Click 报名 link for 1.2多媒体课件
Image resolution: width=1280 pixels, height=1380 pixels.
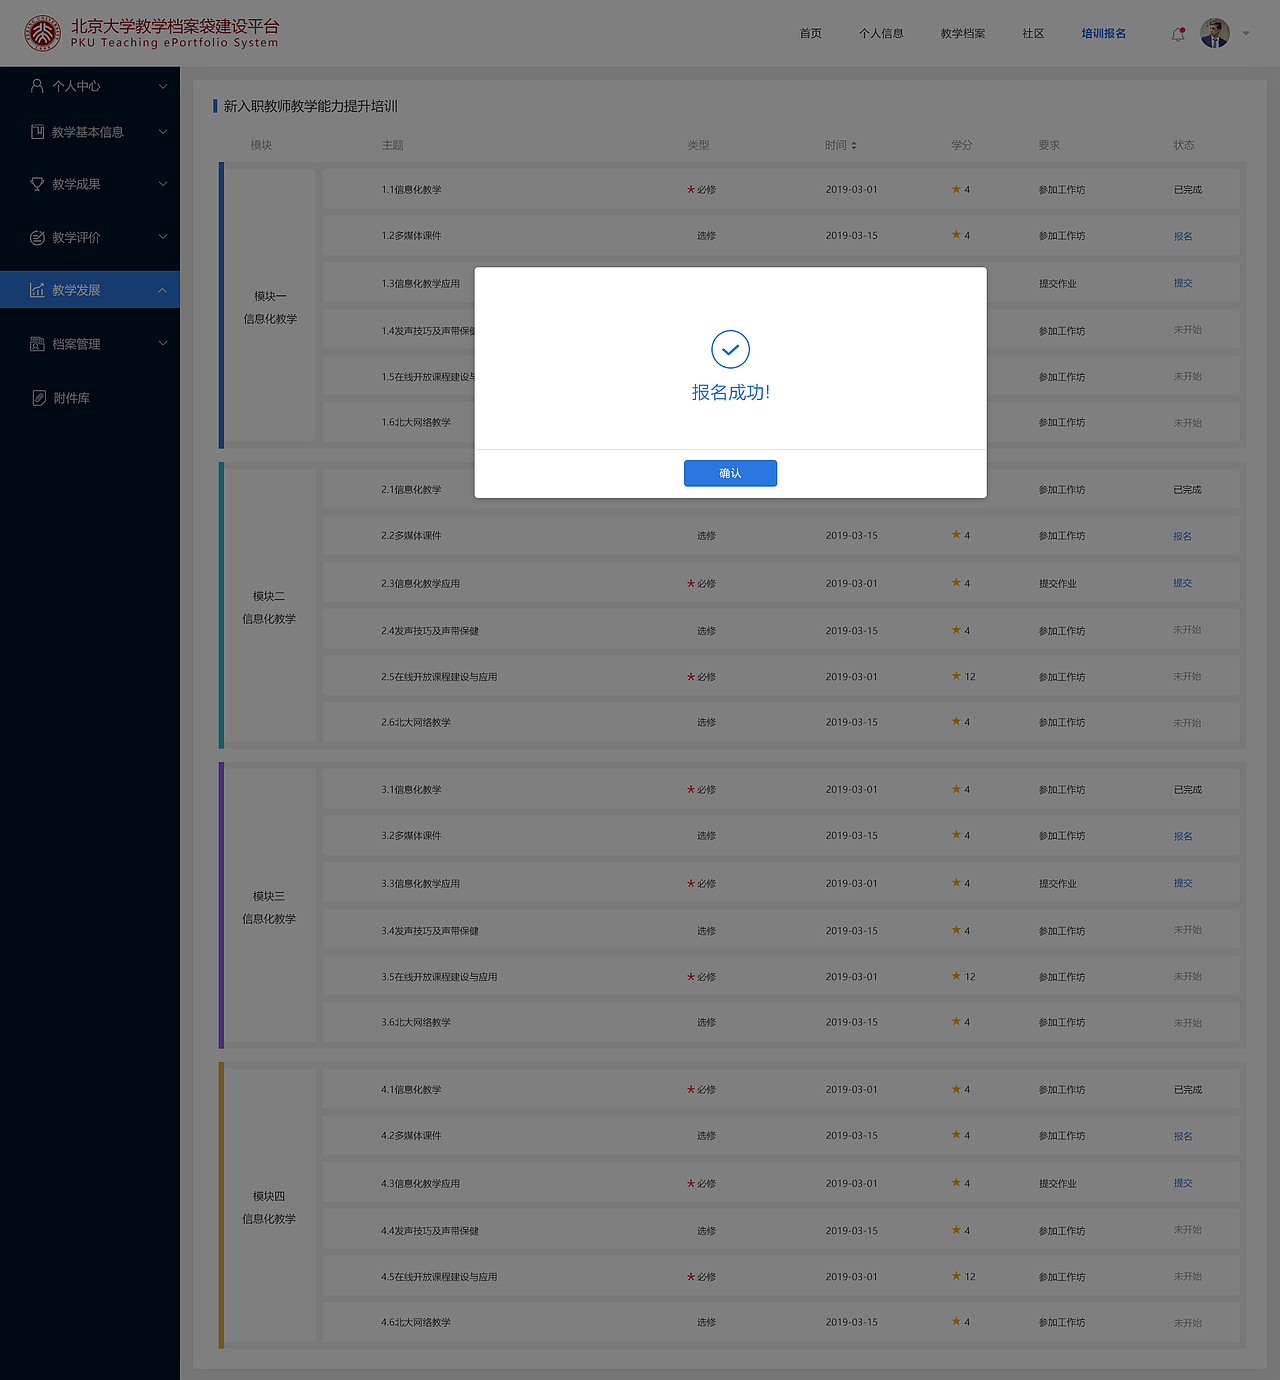tap(1183, 236)
